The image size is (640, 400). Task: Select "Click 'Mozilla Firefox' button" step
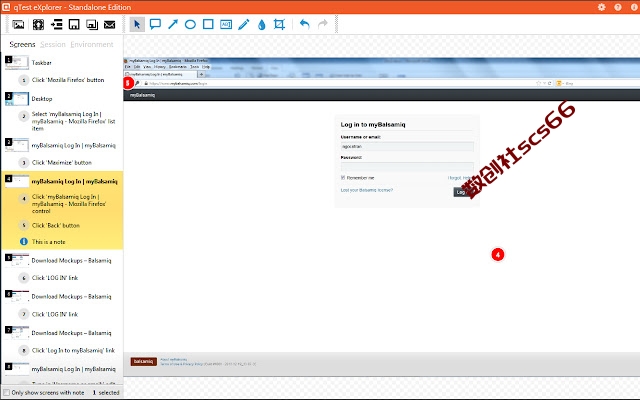[x=68, y=80]
